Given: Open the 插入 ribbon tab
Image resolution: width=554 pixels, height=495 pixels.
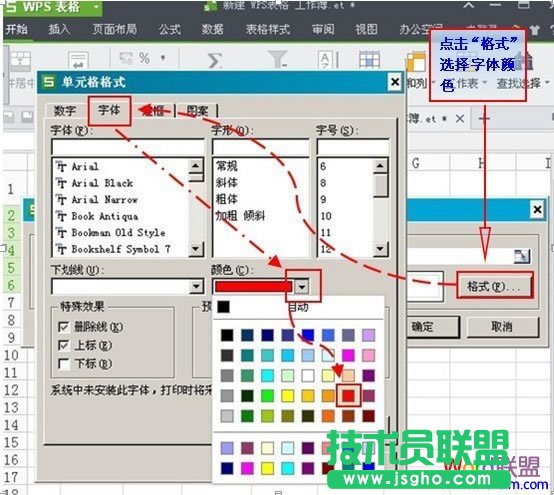Looking at the screenshot, I should click(59, 29).
